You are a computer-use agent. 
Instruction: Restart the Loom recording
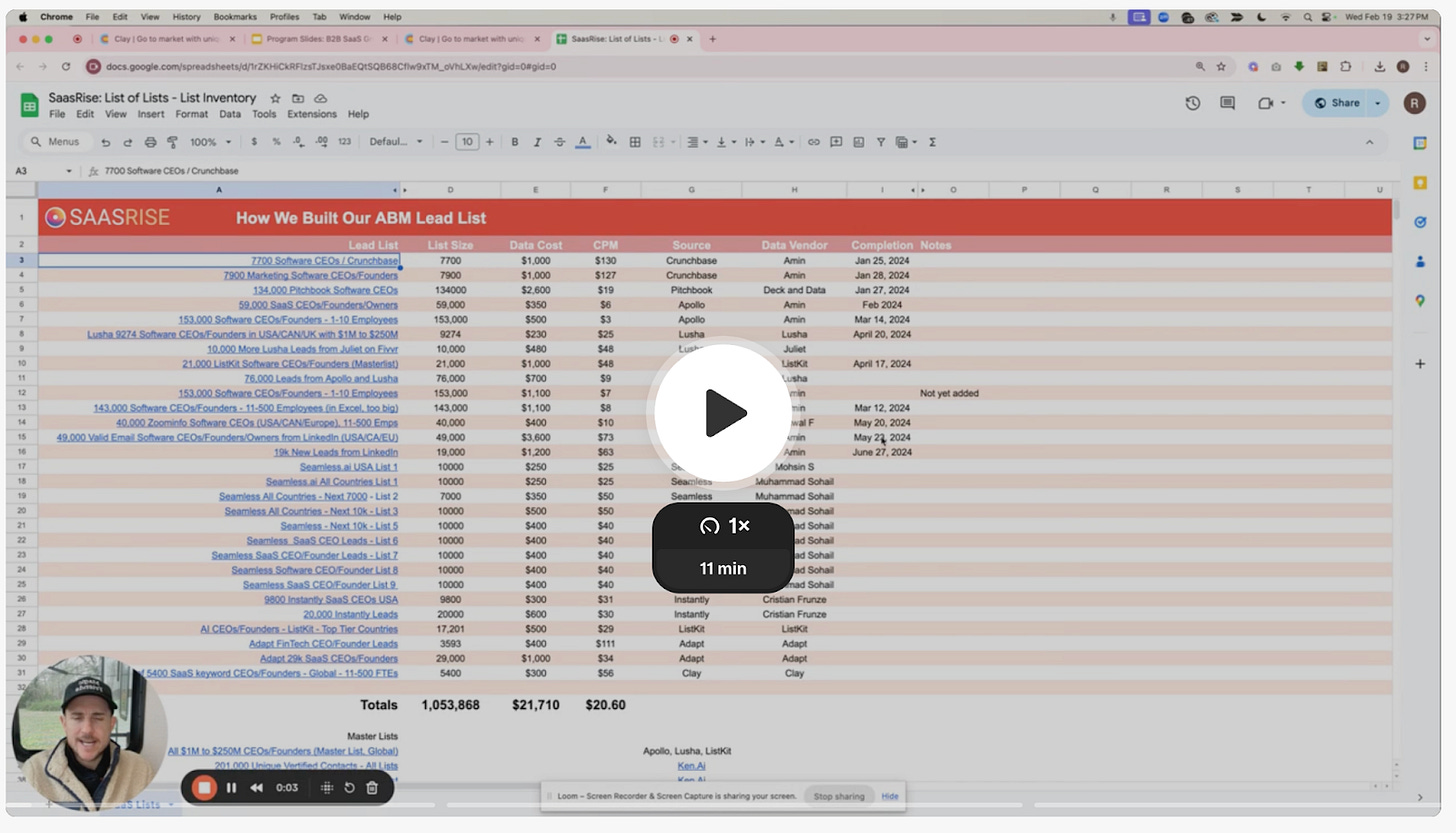click(x=349, y=788)
